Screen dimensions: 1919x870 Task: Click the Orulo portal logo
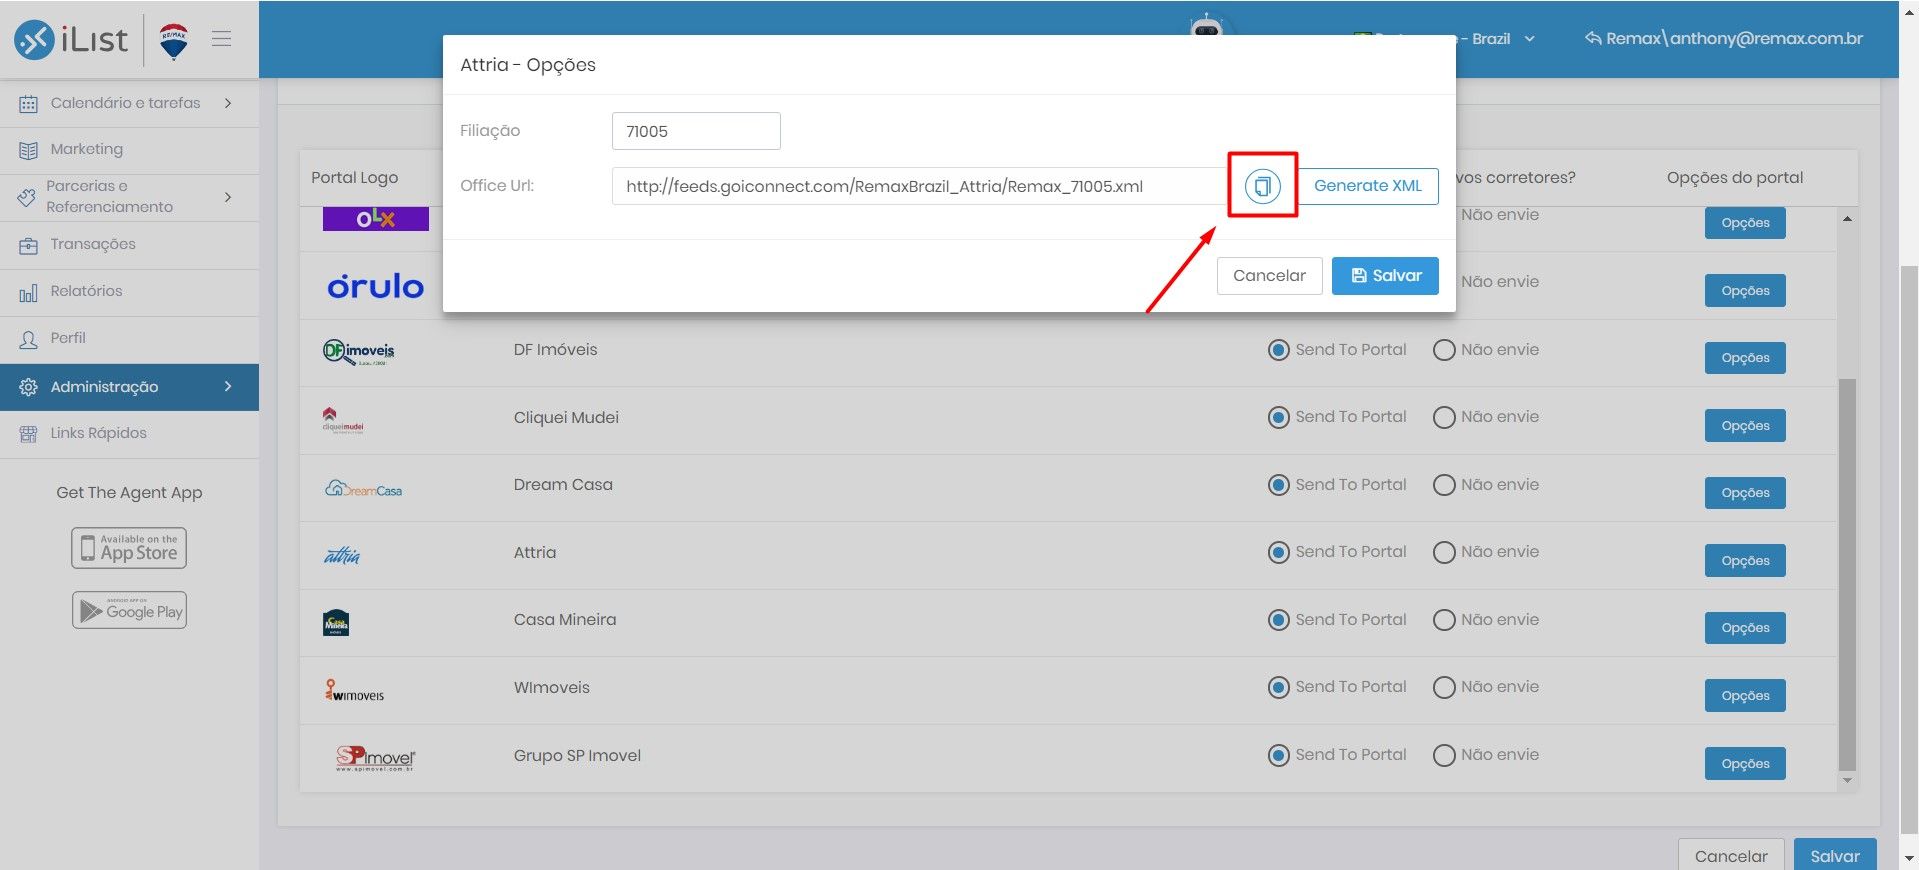pyautogui.click(x=376, y=286)
